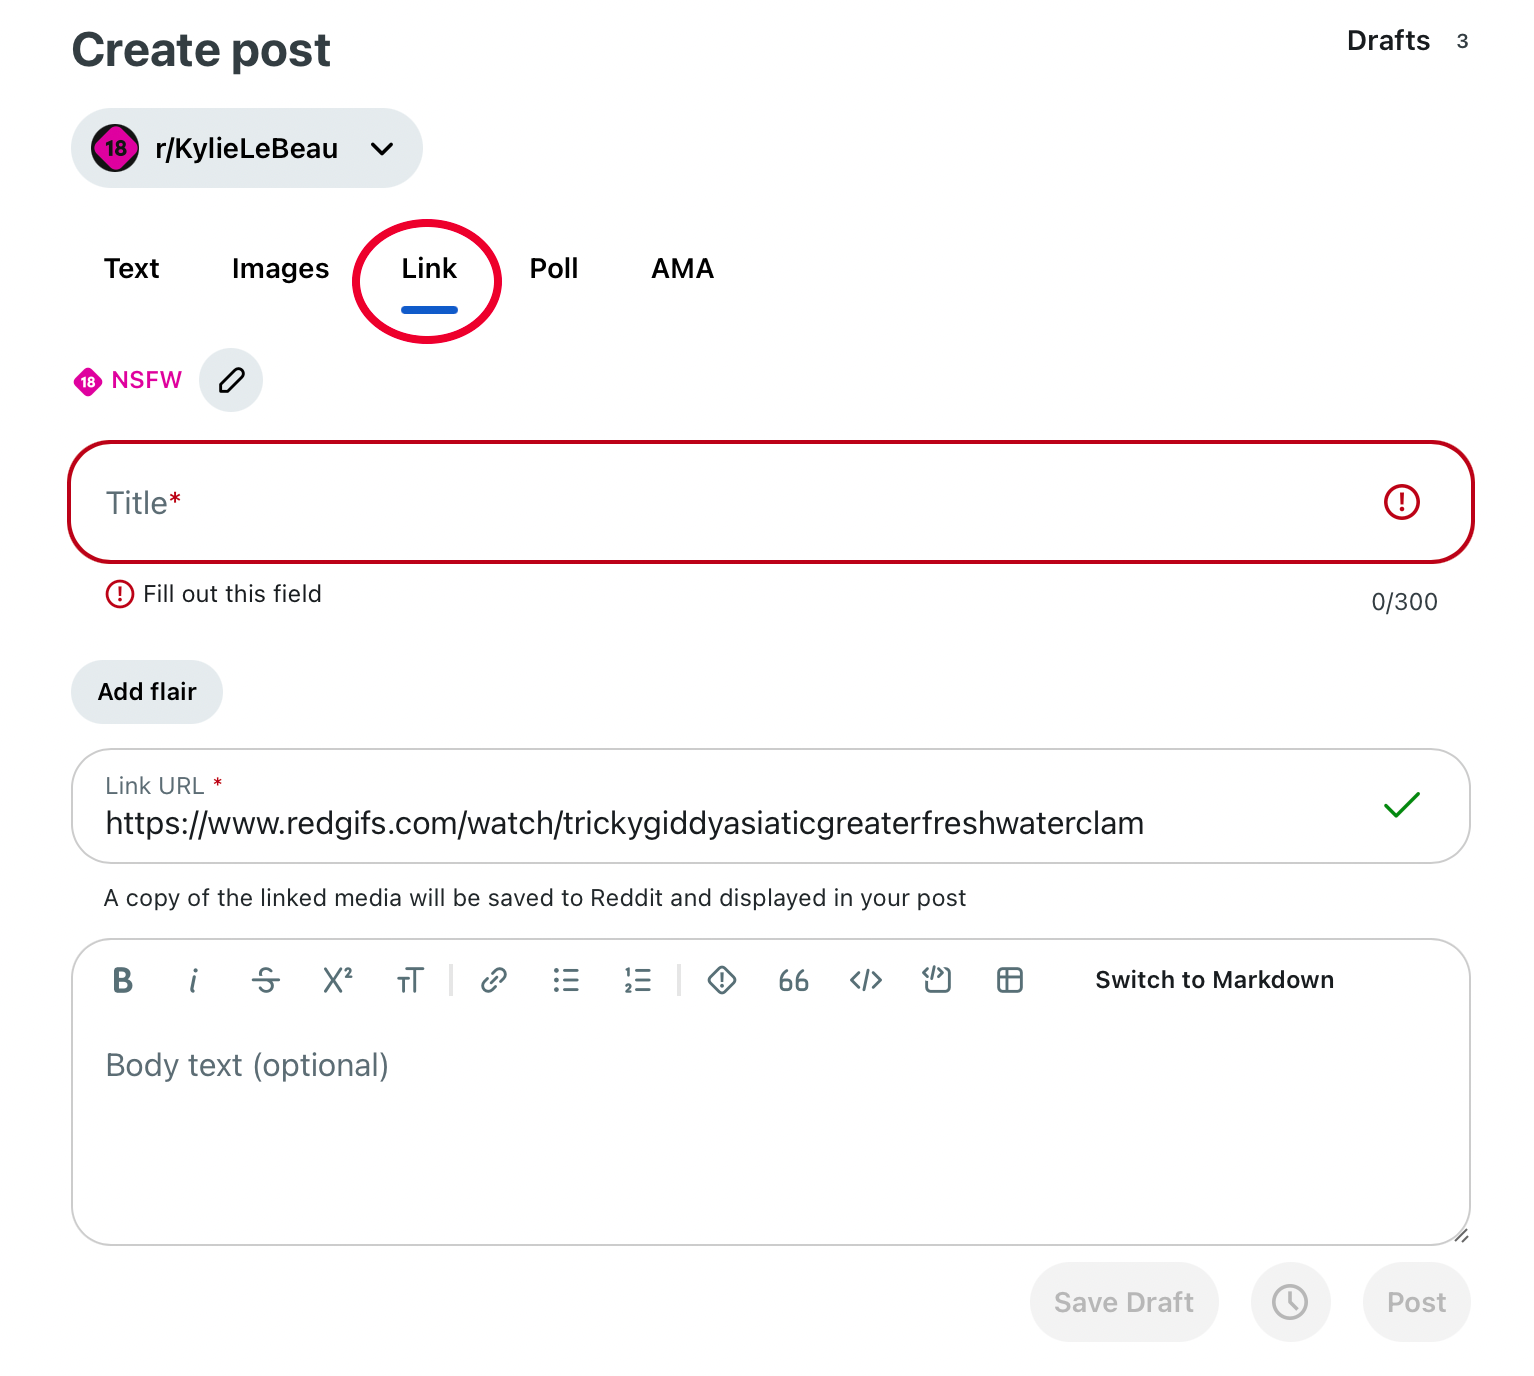Focus the Title input field

[771, 502]
